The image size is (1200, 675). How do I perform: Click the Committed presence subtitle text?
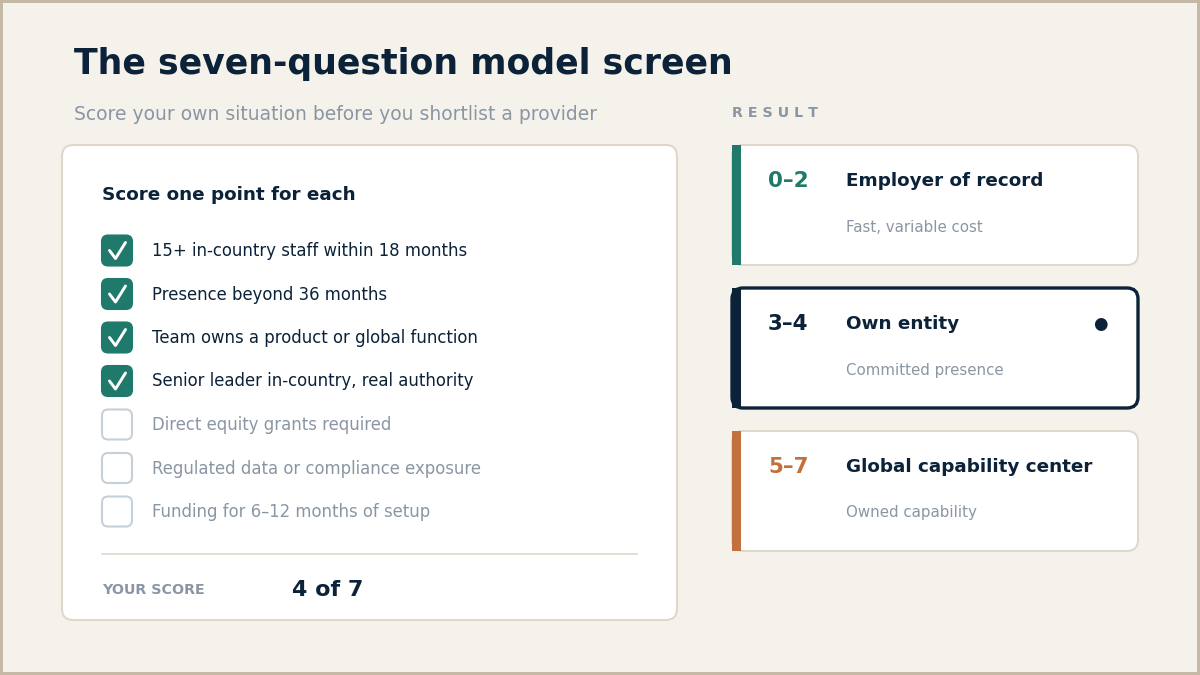click(x=925, y=370)
